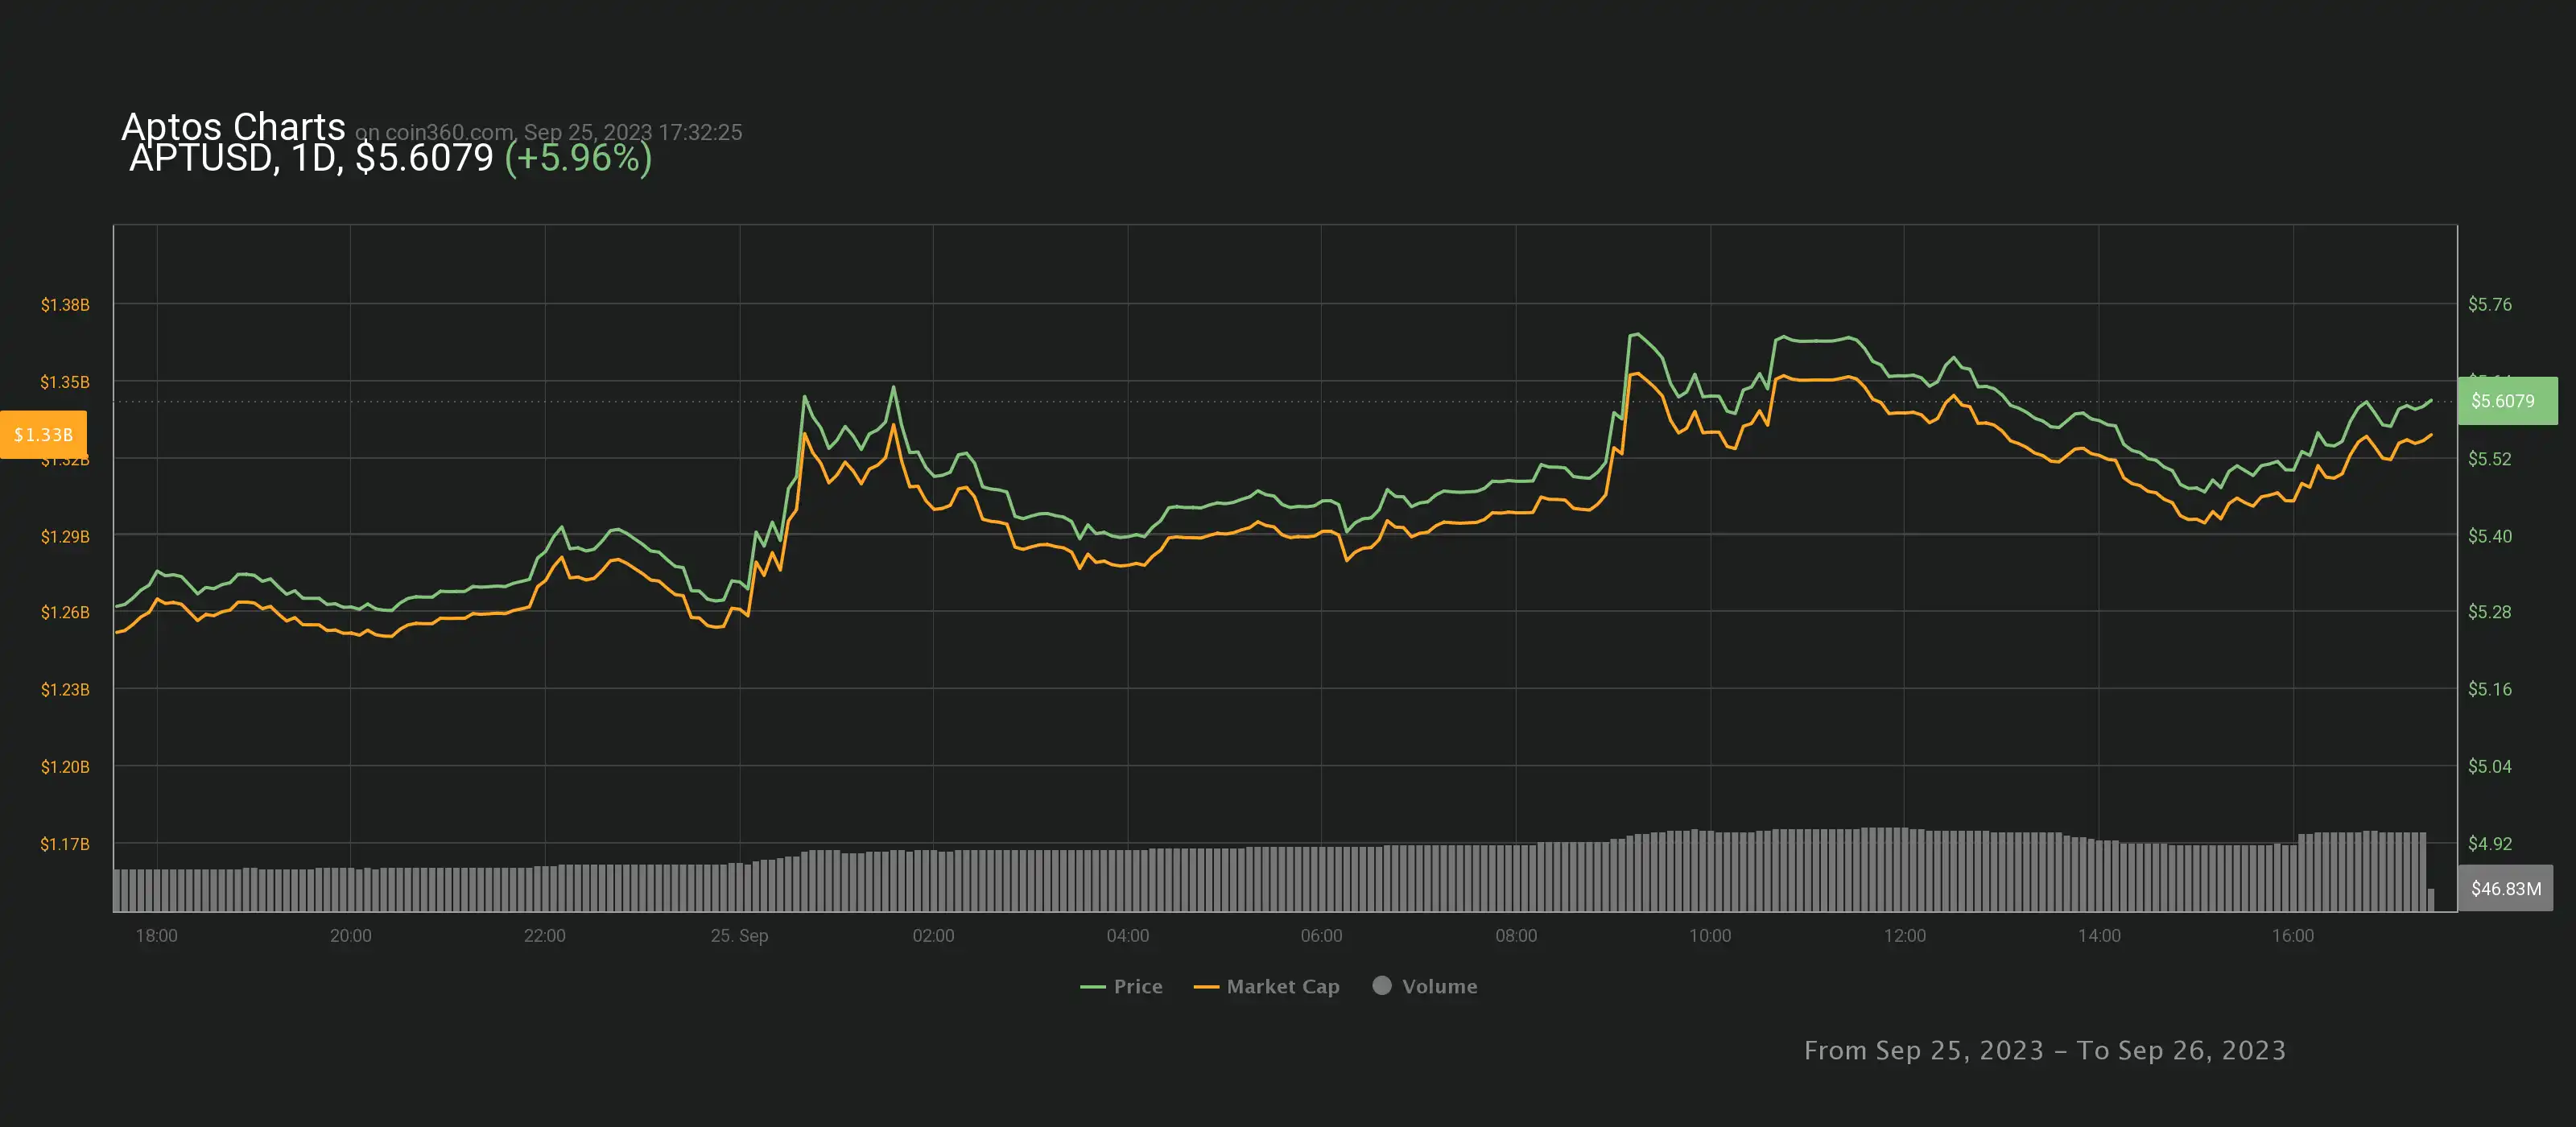Screen dimensions: 2576x1127
Task: Click the last short volume bar
Action: [2431, 899]
